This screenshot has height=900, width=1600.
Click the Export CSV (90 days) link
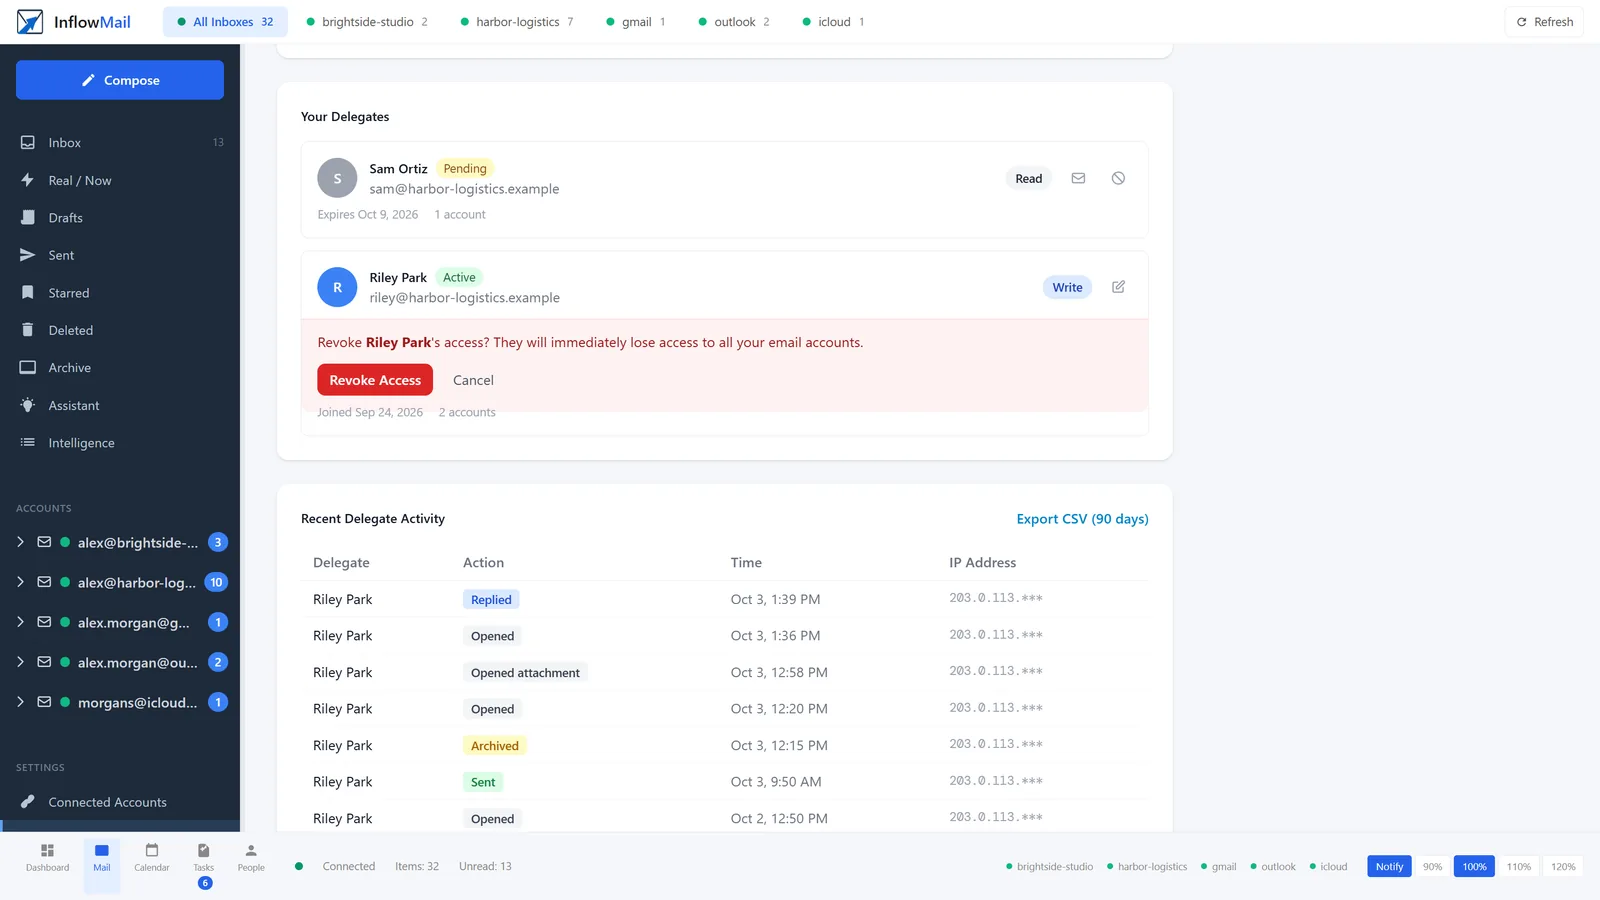coord(1082,519)
